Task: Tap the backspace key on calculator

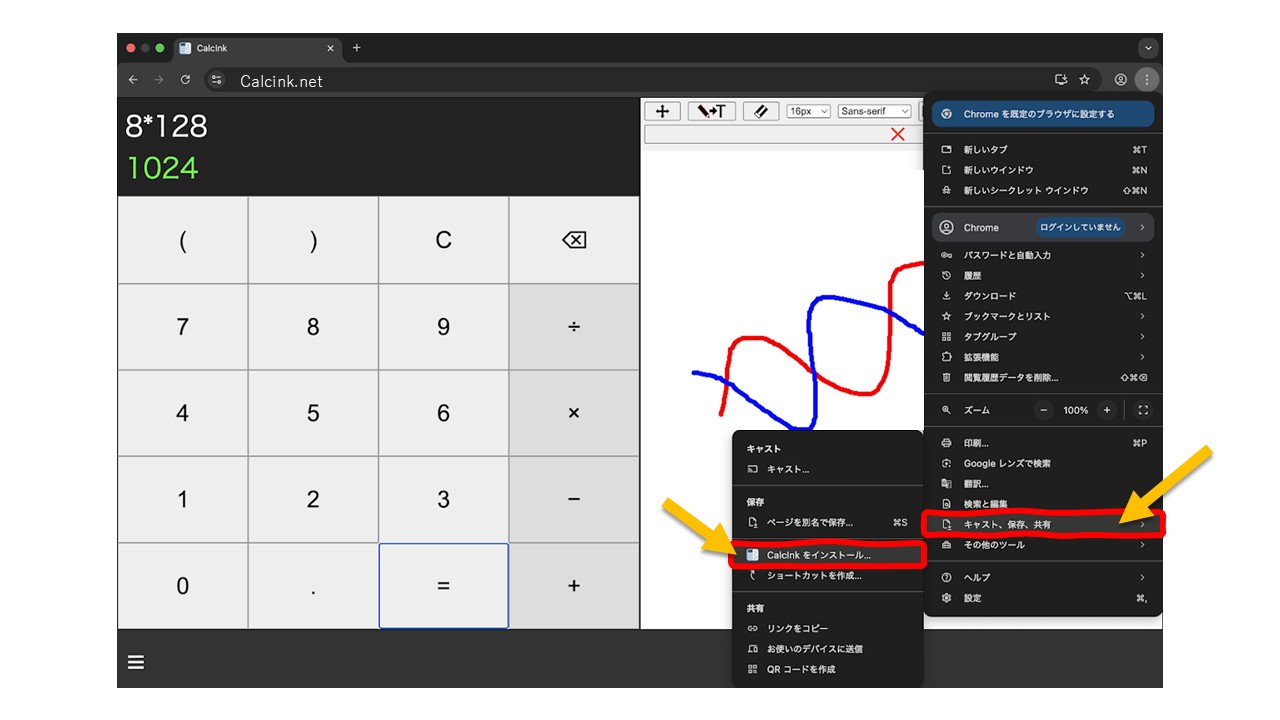Action: pyautogui.click(x=574, y=240)
